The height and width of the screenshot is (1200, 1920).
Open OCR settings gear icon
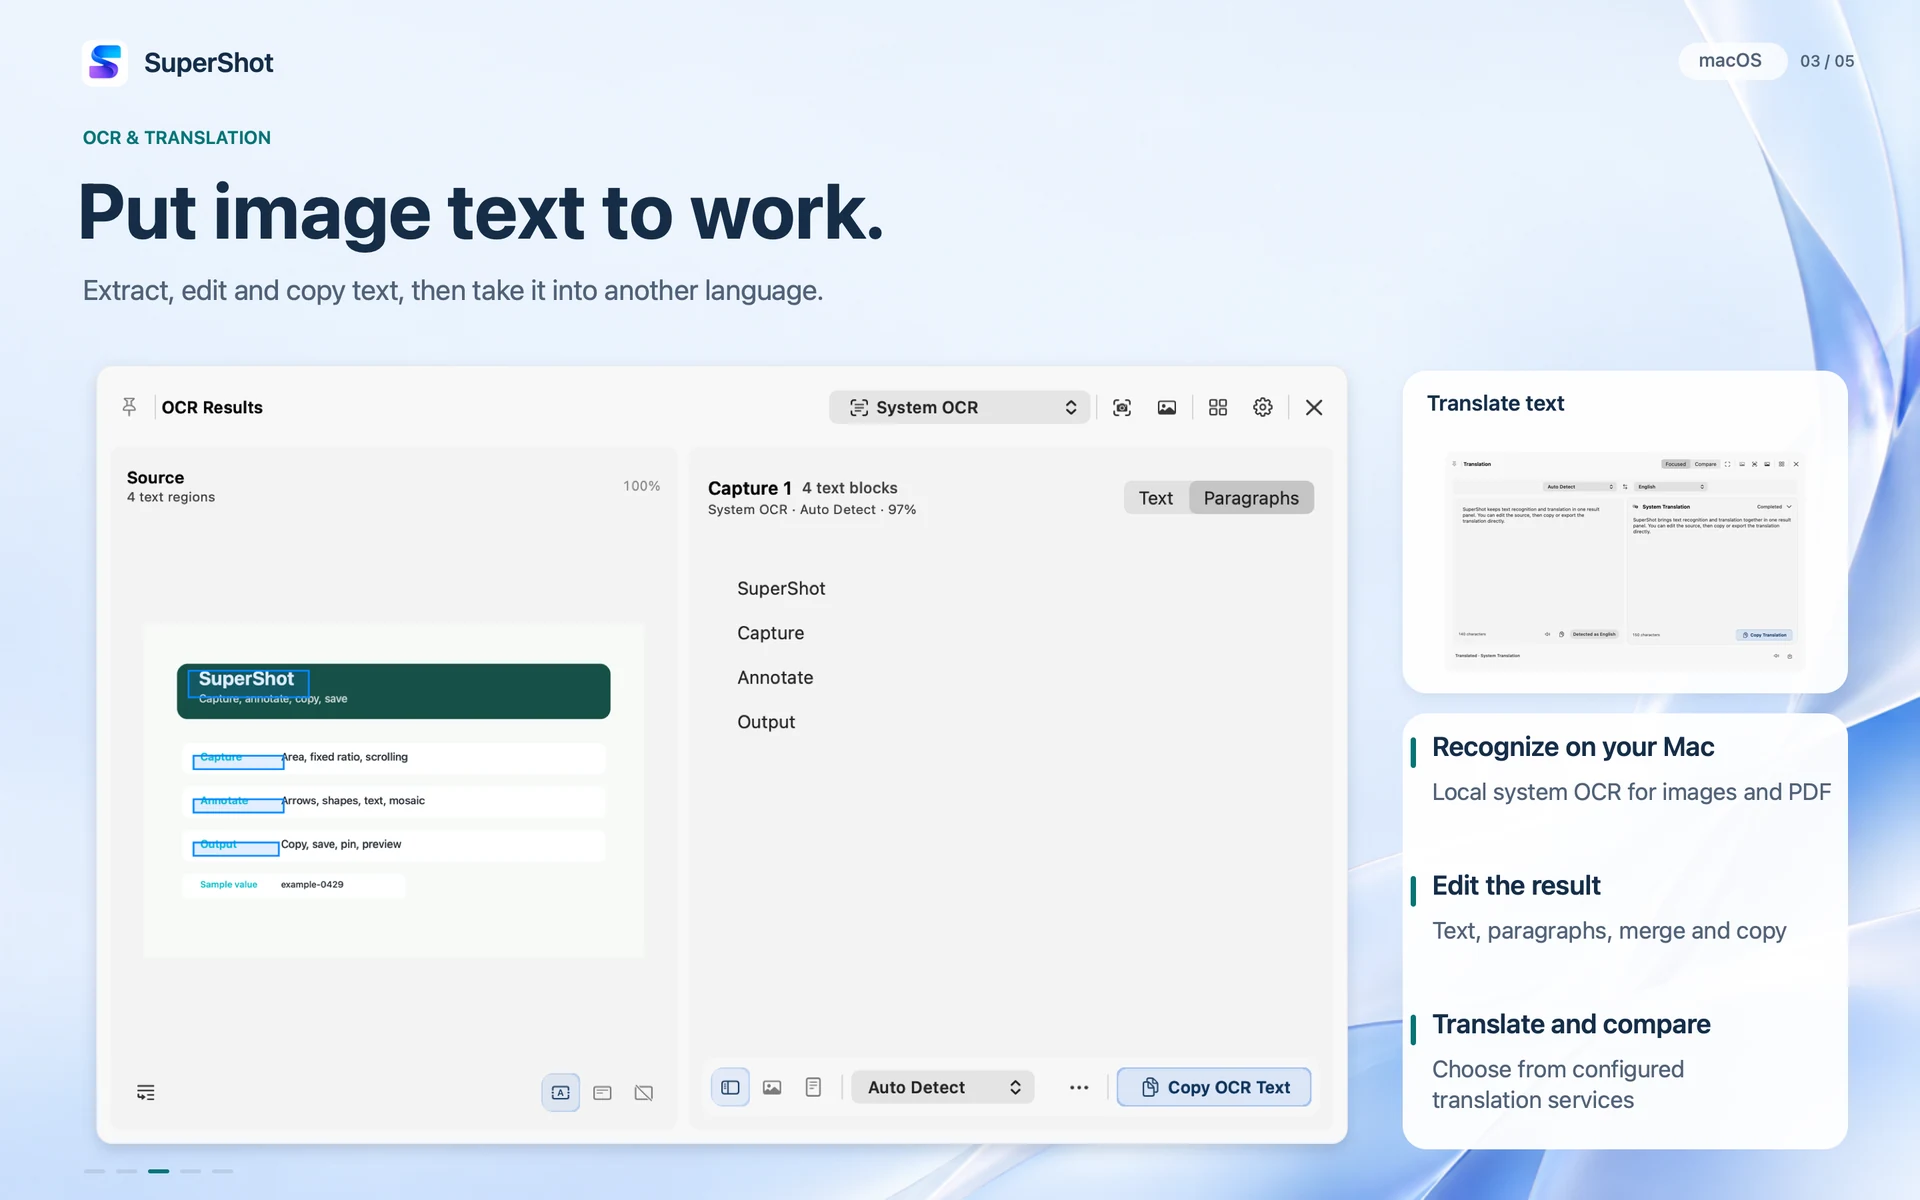pos(1263,407)
